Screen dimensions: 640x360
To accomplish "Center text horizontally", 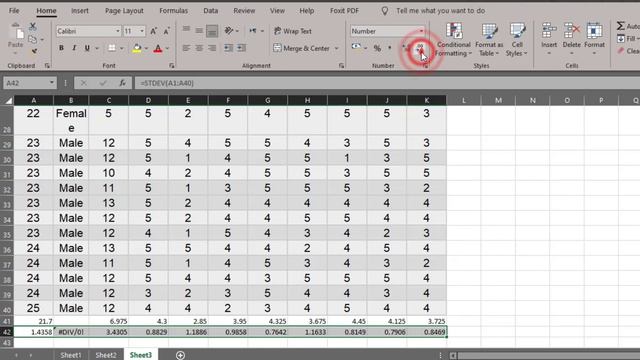I will (199, 48).
